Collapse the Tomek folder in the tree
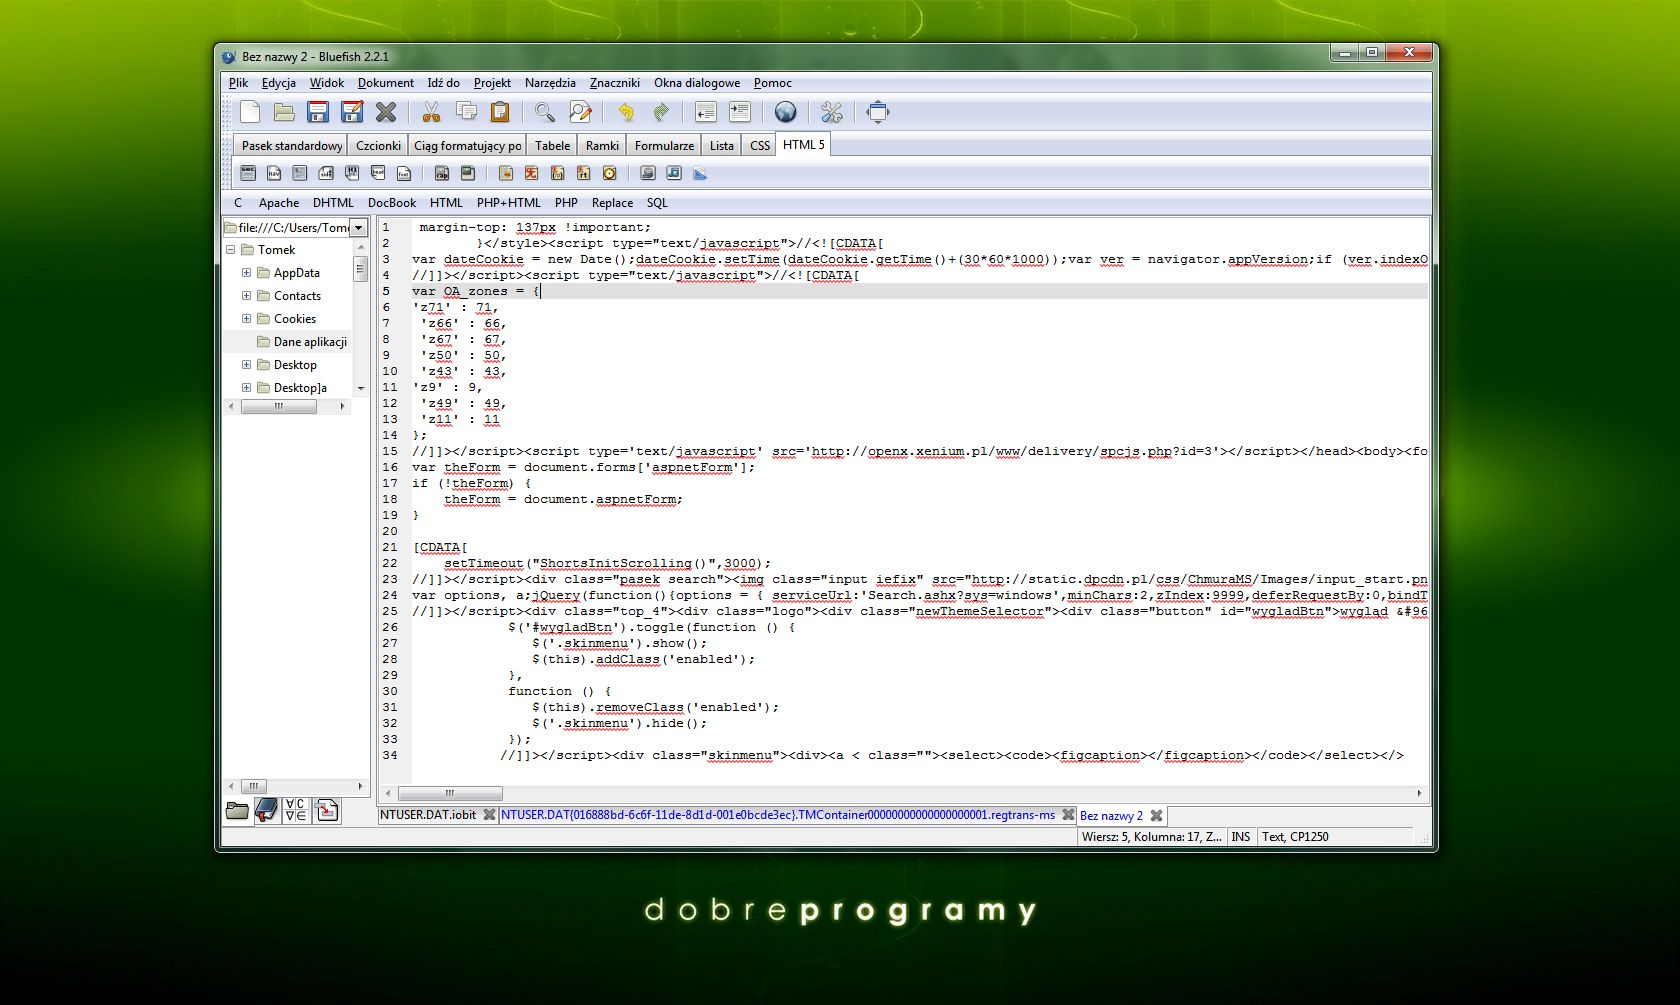This screenshot has width=1680, height=1005. click(x=231, y=250)
